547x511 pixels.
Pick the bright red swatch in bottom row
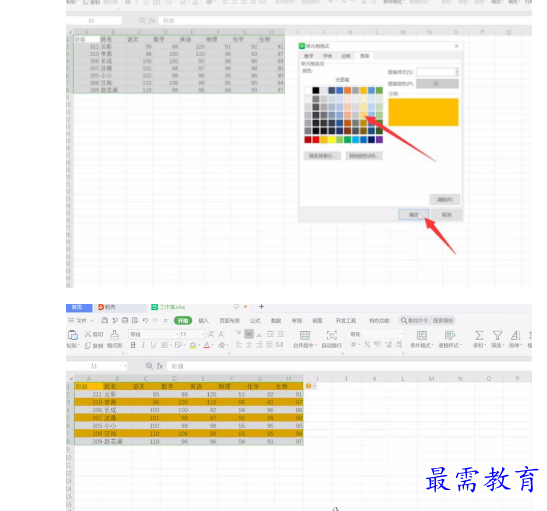pyautogui.click(x=316, y=140)
